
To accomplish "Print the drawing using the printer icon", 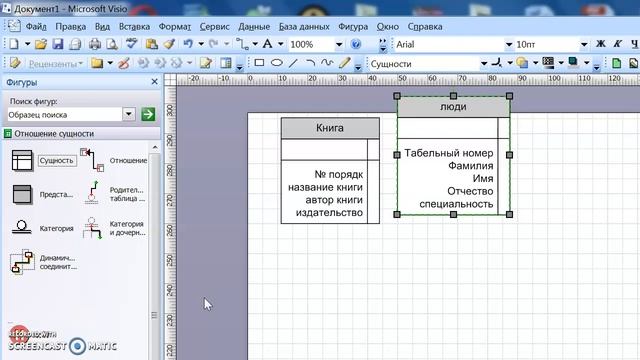I will 95,44.
